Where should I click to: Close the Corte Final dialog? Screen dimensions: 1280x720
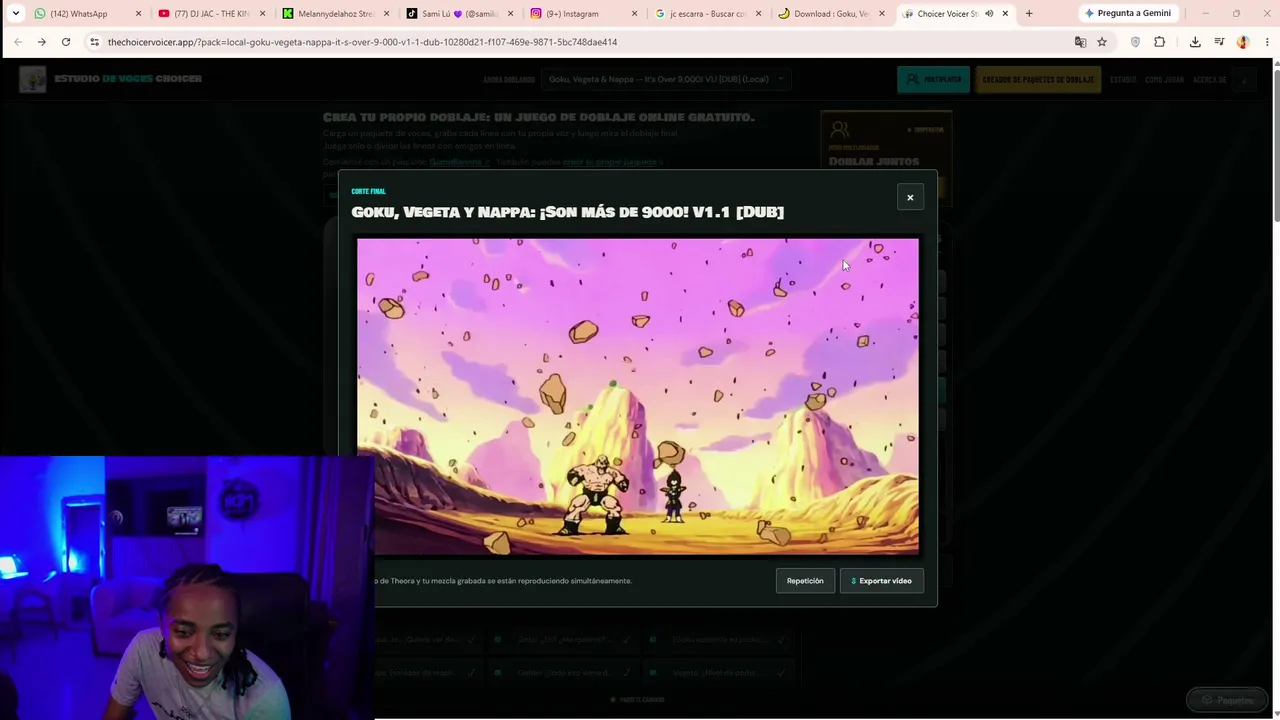coord(910,197)
